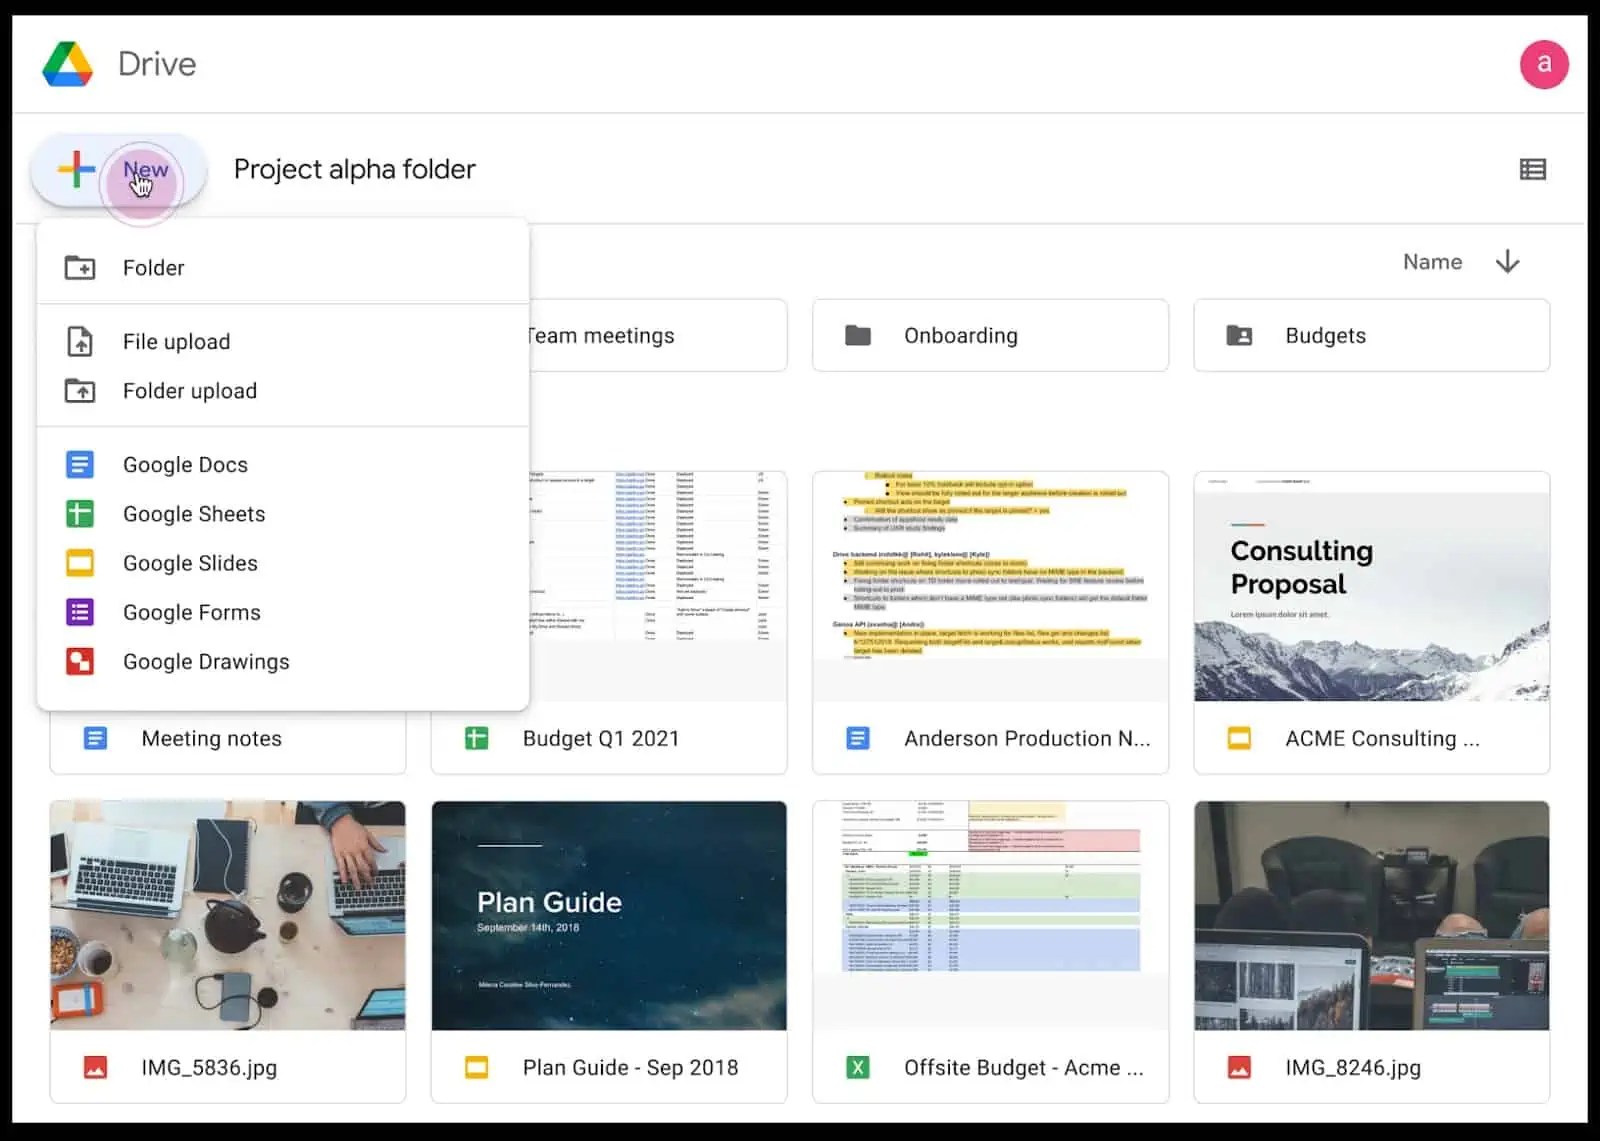1600x1141 pixels.
Task: Click the File upload icon
Action: click(x=81, y=341)
